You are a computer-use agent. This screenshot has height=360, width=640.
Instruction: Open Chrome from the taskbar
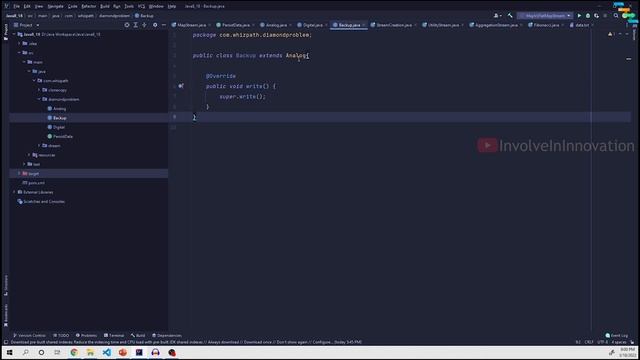(74, 352)
